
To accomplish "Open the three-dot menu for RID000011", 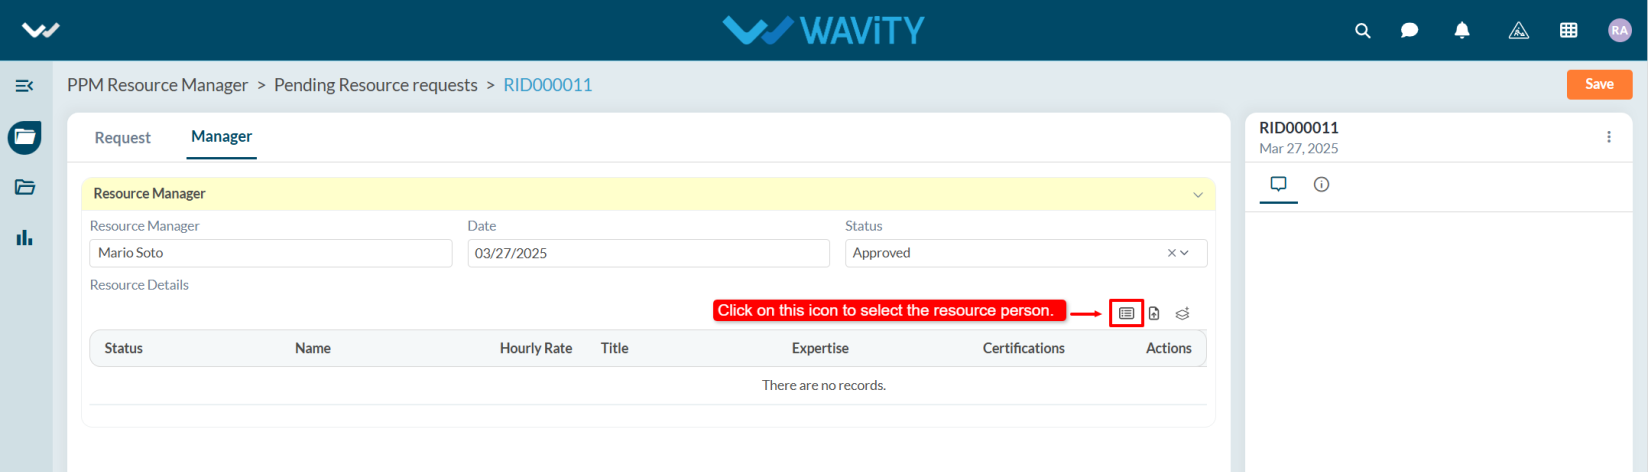I will point(1609,137).
